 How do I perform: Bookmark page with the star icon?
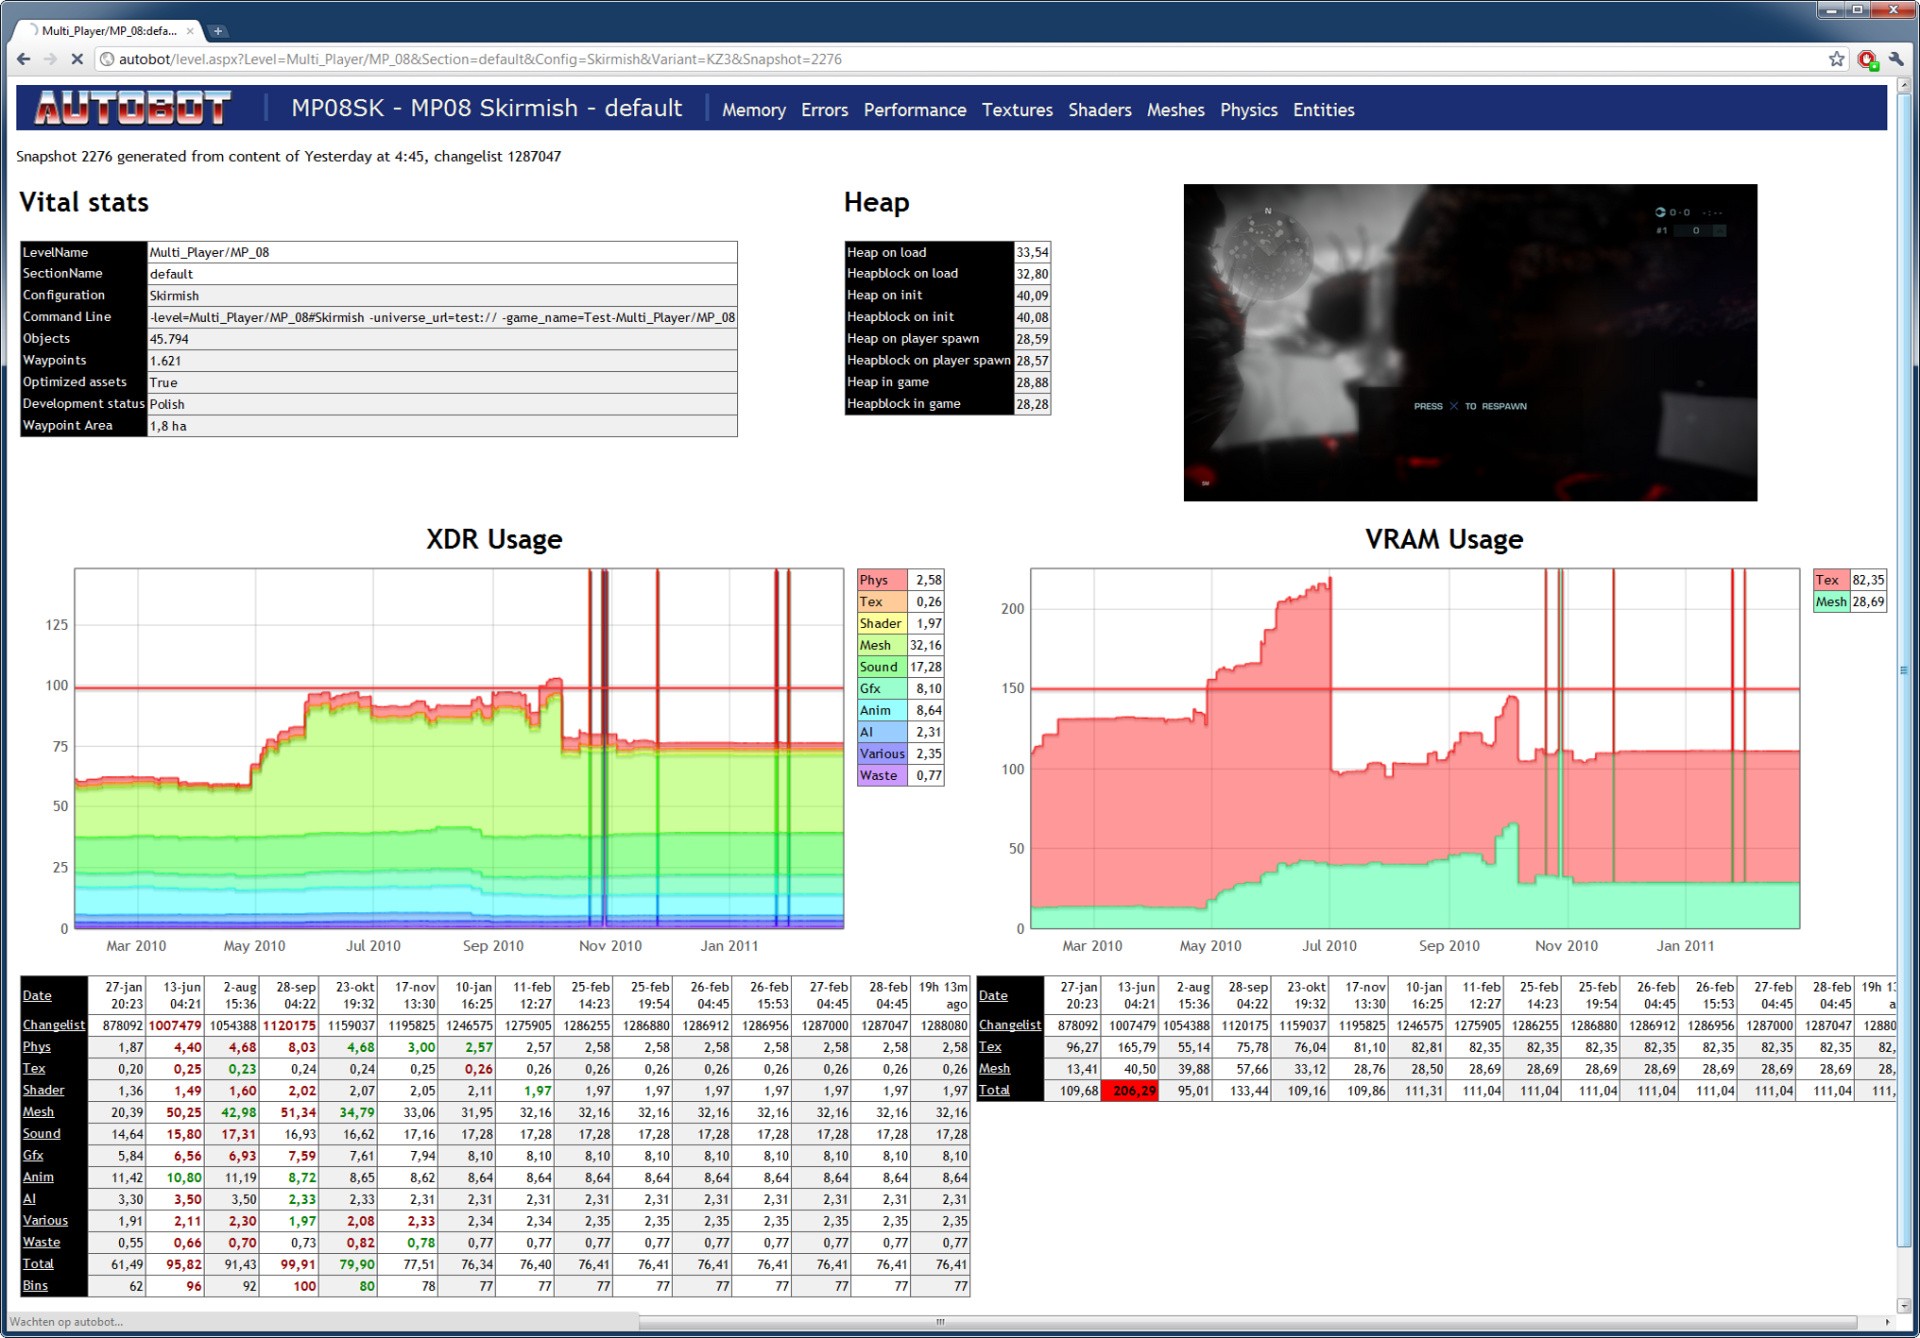[x=1836, y=59]
